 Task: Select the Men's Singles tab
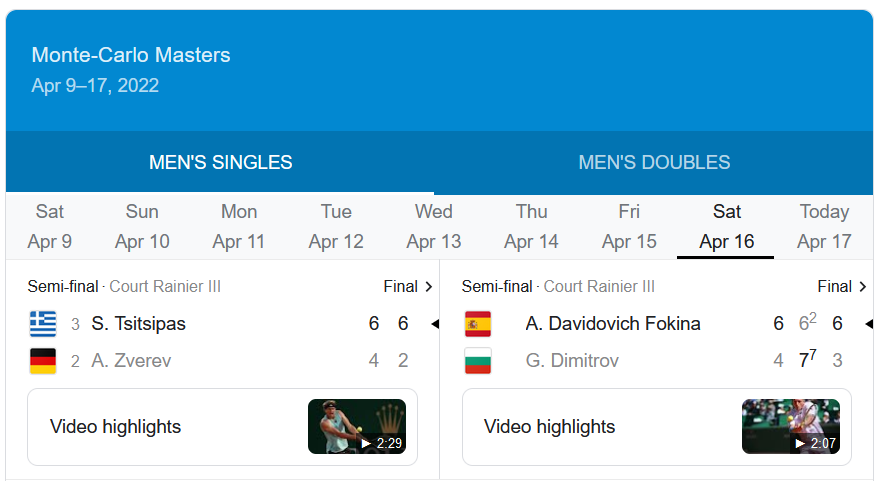pyautogui.click(x=220, y=163)
